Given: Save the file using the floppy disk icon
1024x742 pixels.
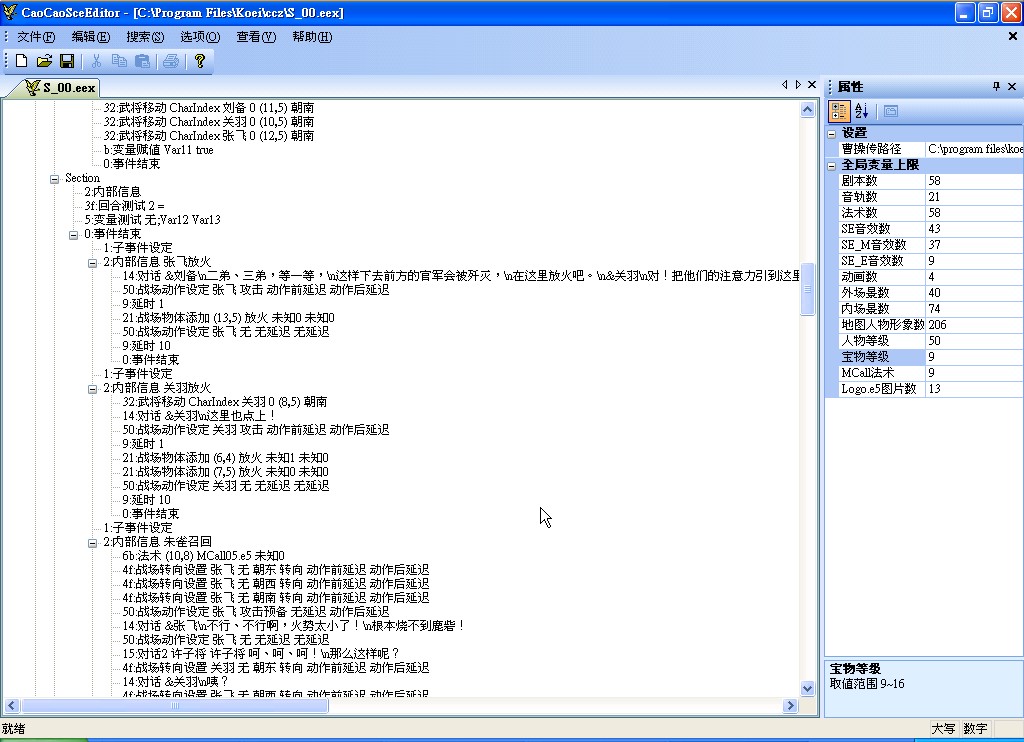Looking at the screenshot, I should click(x=67, y=61).
